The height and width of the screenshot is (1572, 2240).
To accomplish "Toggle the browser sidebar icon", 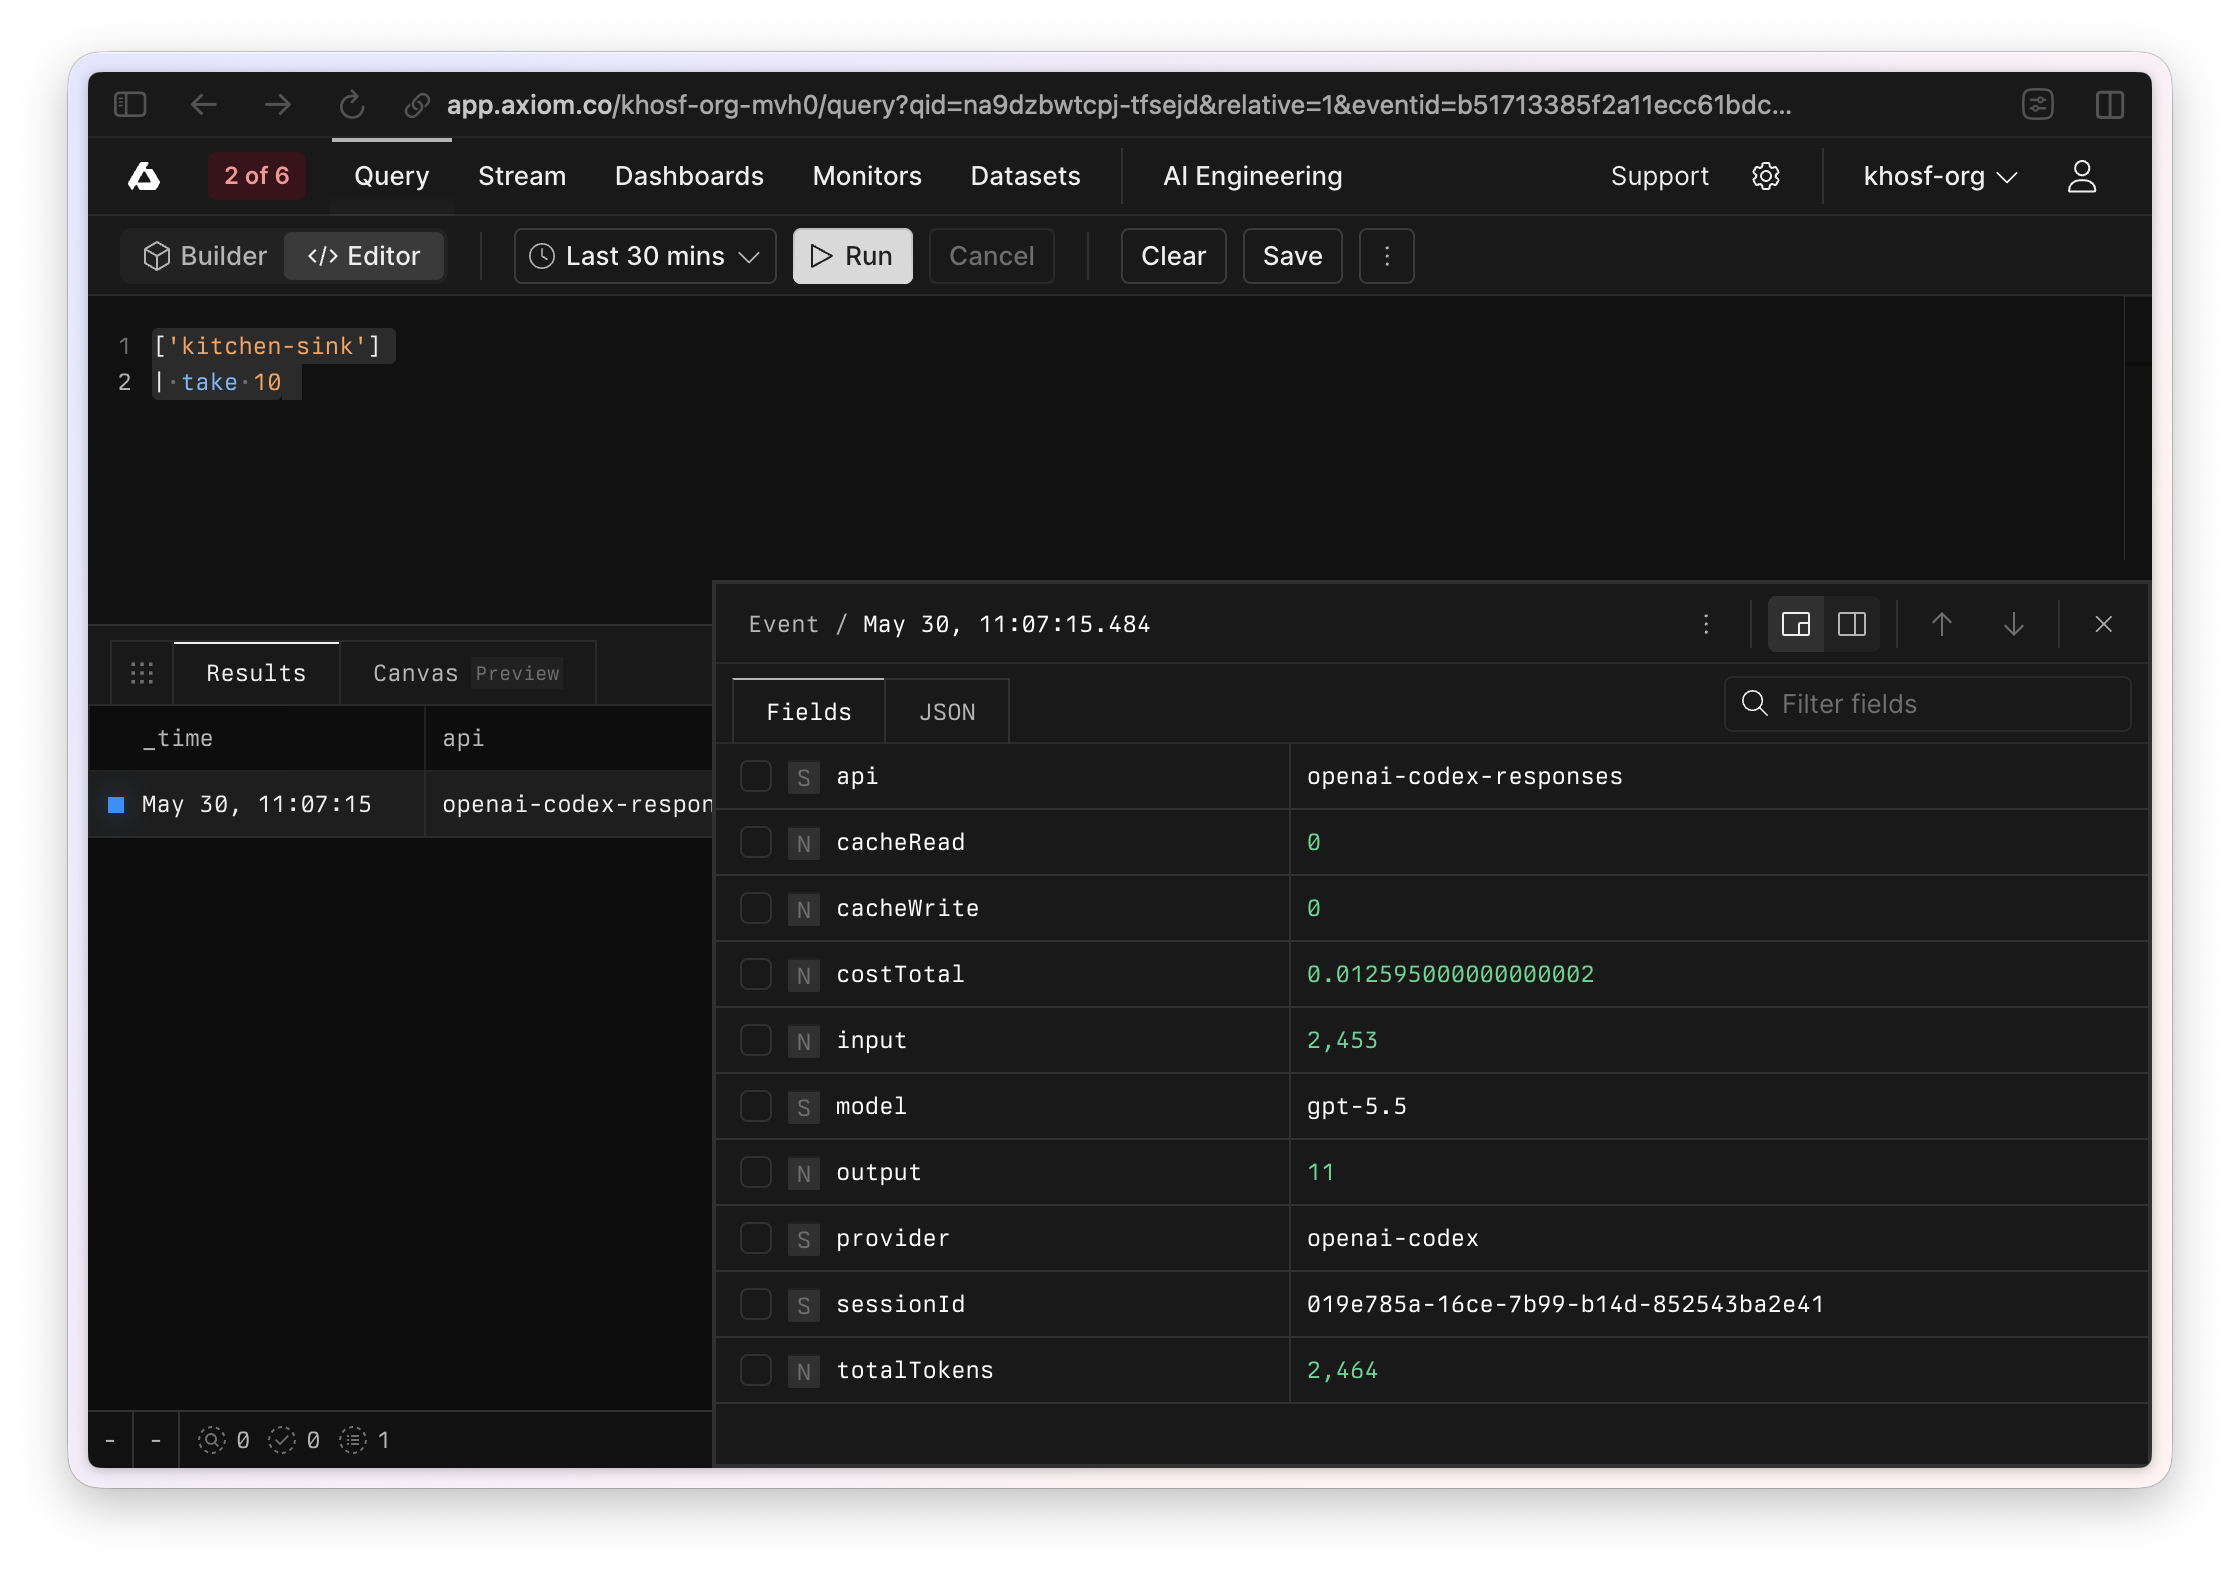I will 130,104.
